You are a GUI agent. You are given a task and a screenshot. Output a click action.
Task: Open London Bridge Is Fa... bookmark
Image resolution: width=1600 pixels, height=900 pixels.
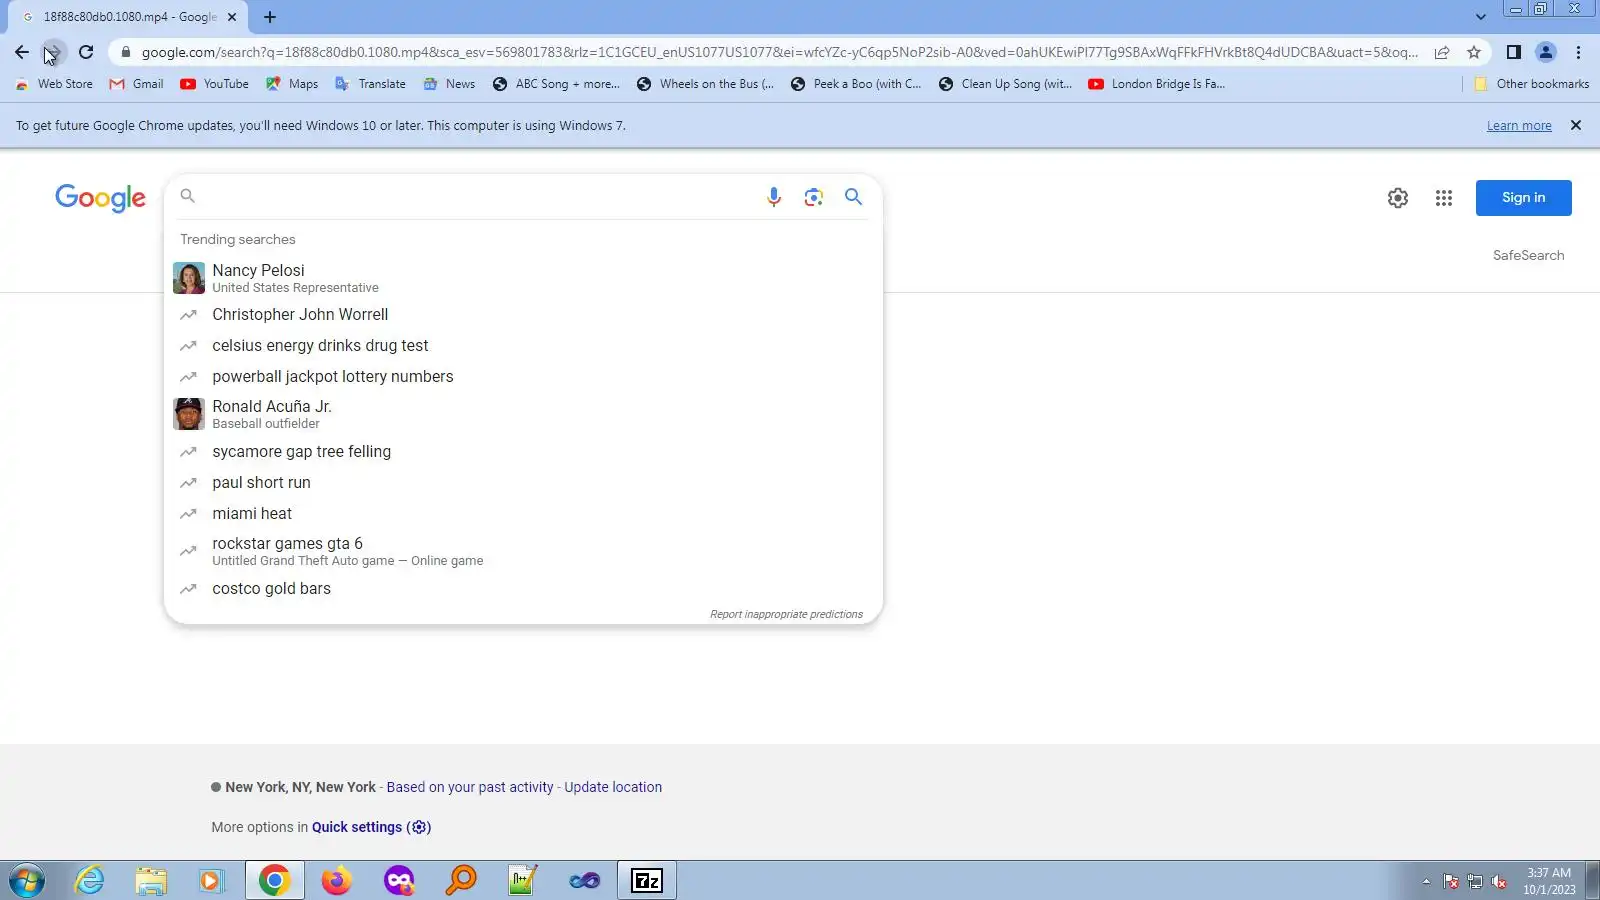tap(1157, 84)
